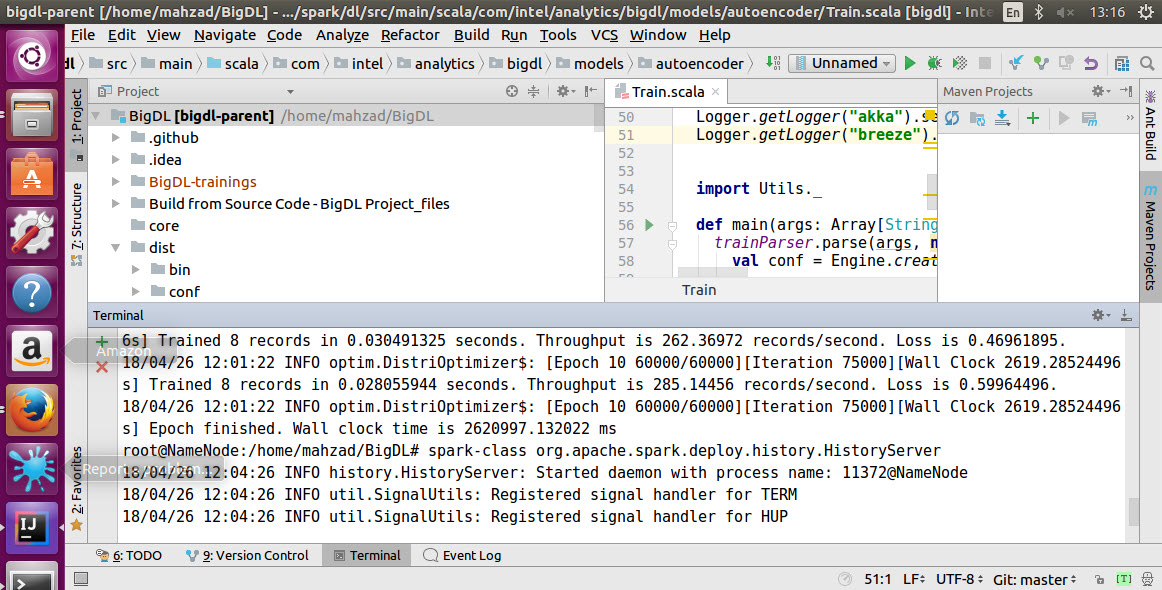Click the IntelliJ IDEA icon in the dock
Screen dimensions: 1162x590
pyautogui.click(x=31, y=528)
